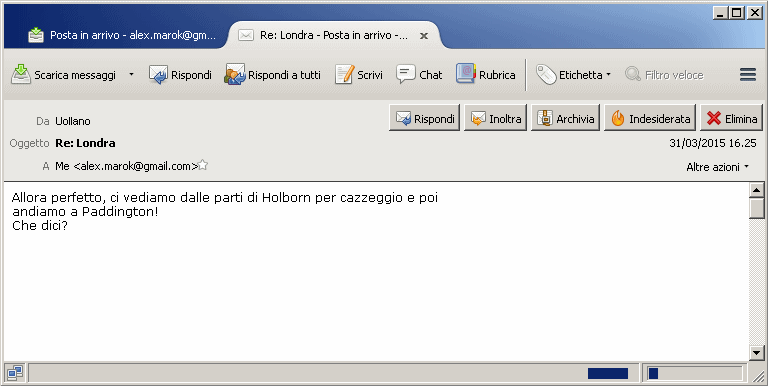This screenshot has width=768, height=386.
Task: Click the envelope icon on Re: Londra tab
Action: point(246,35)
